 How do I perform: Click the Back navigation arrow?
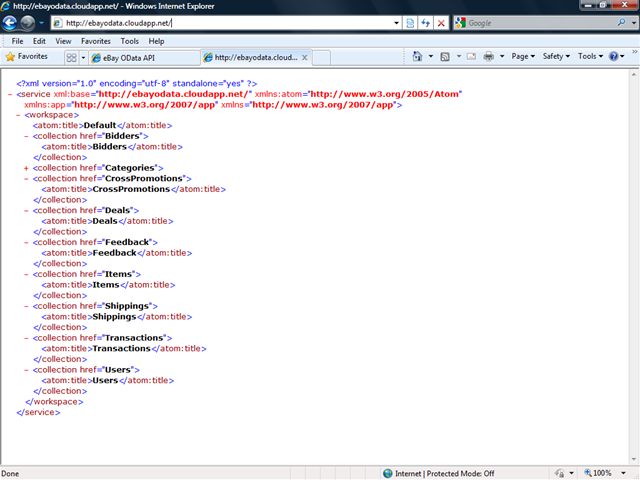[10, 23]
